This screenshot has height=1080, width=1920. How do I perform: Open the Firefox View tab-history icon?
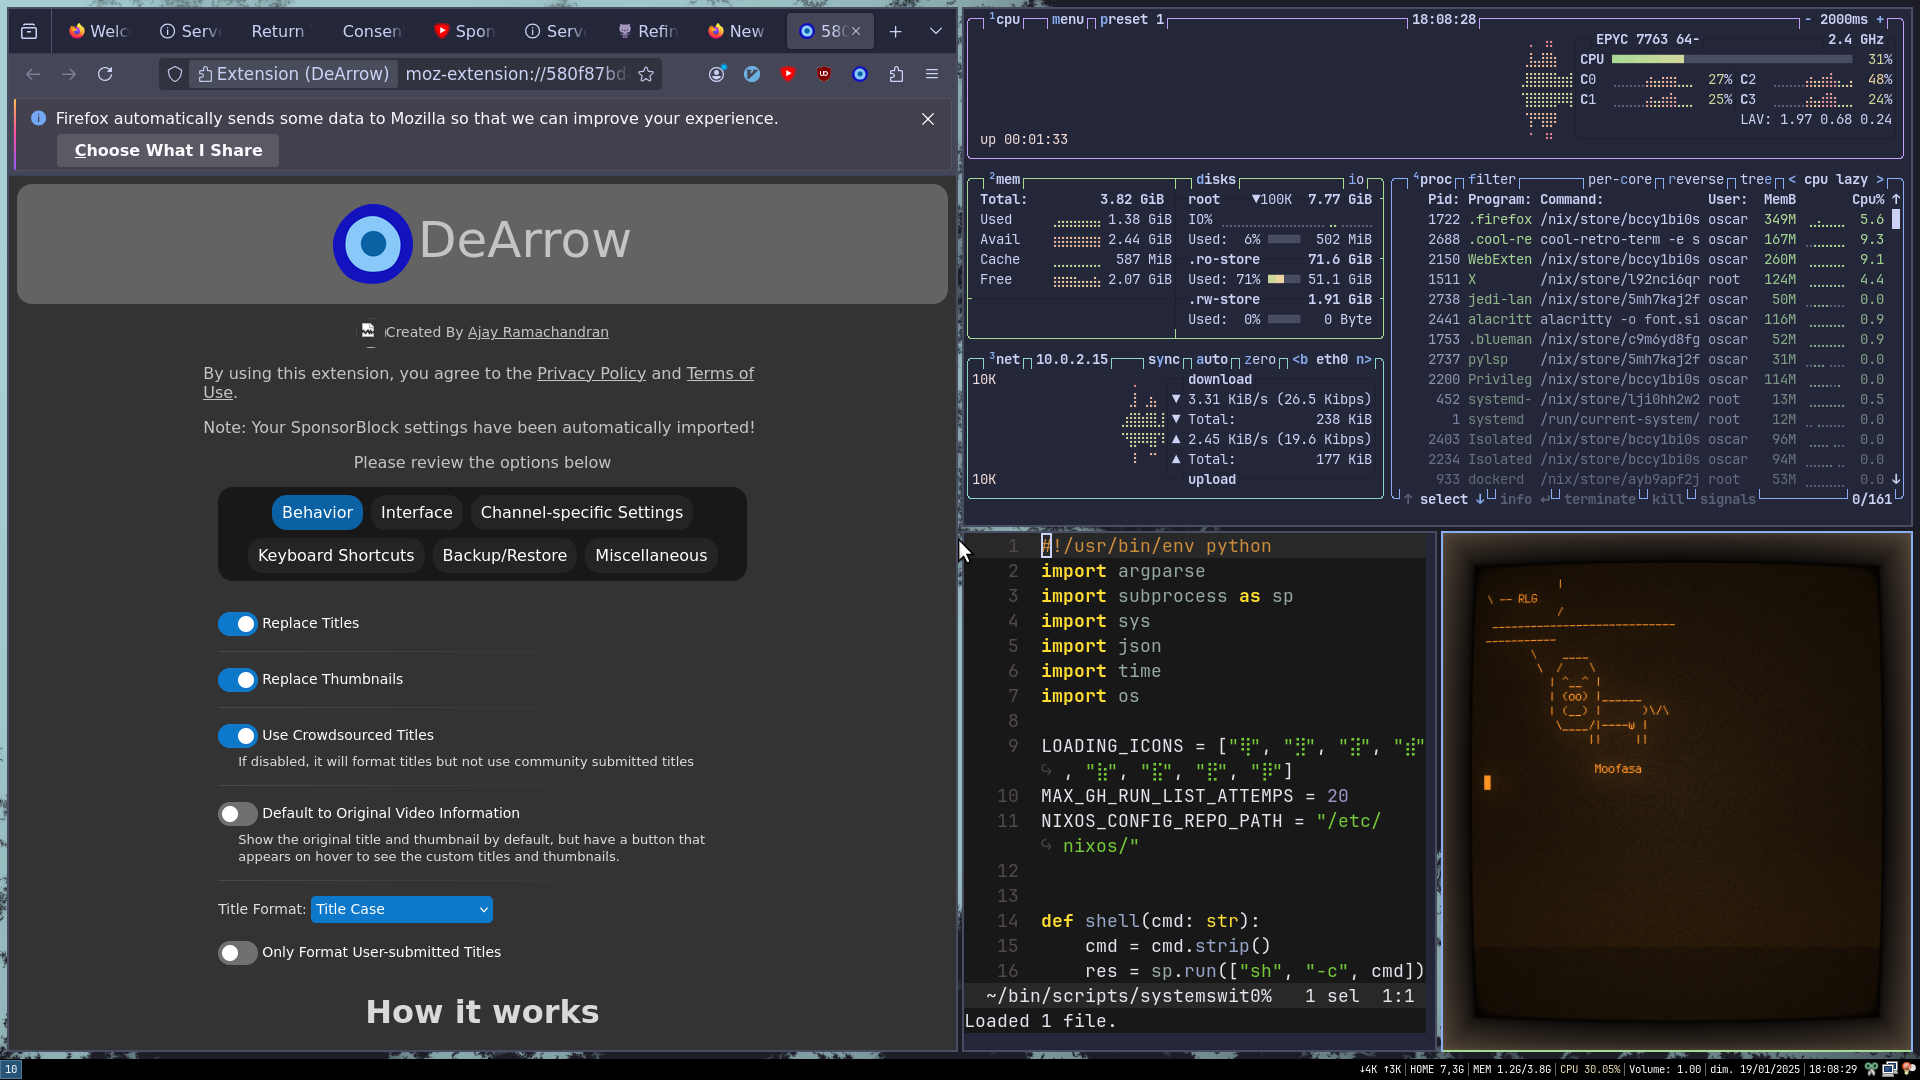(x=29, y=32)
